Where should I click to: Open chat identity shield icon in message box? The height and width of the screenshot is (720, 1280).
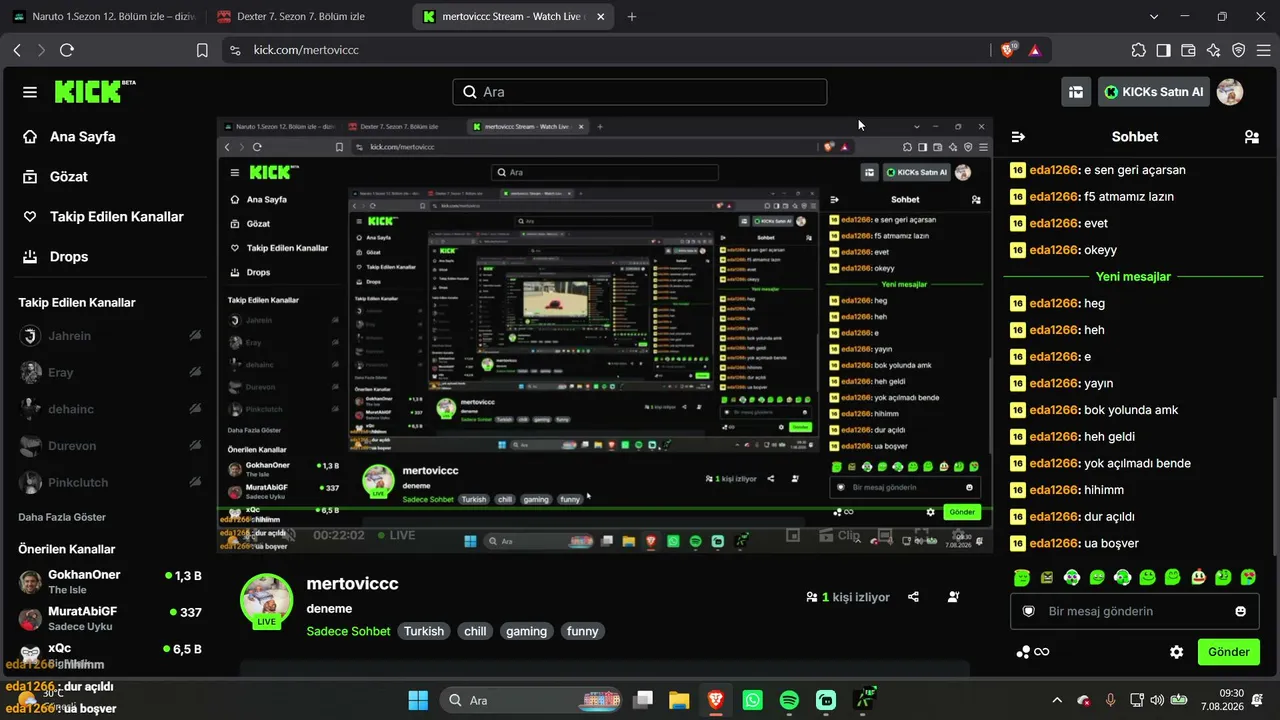click(1028, 611)
